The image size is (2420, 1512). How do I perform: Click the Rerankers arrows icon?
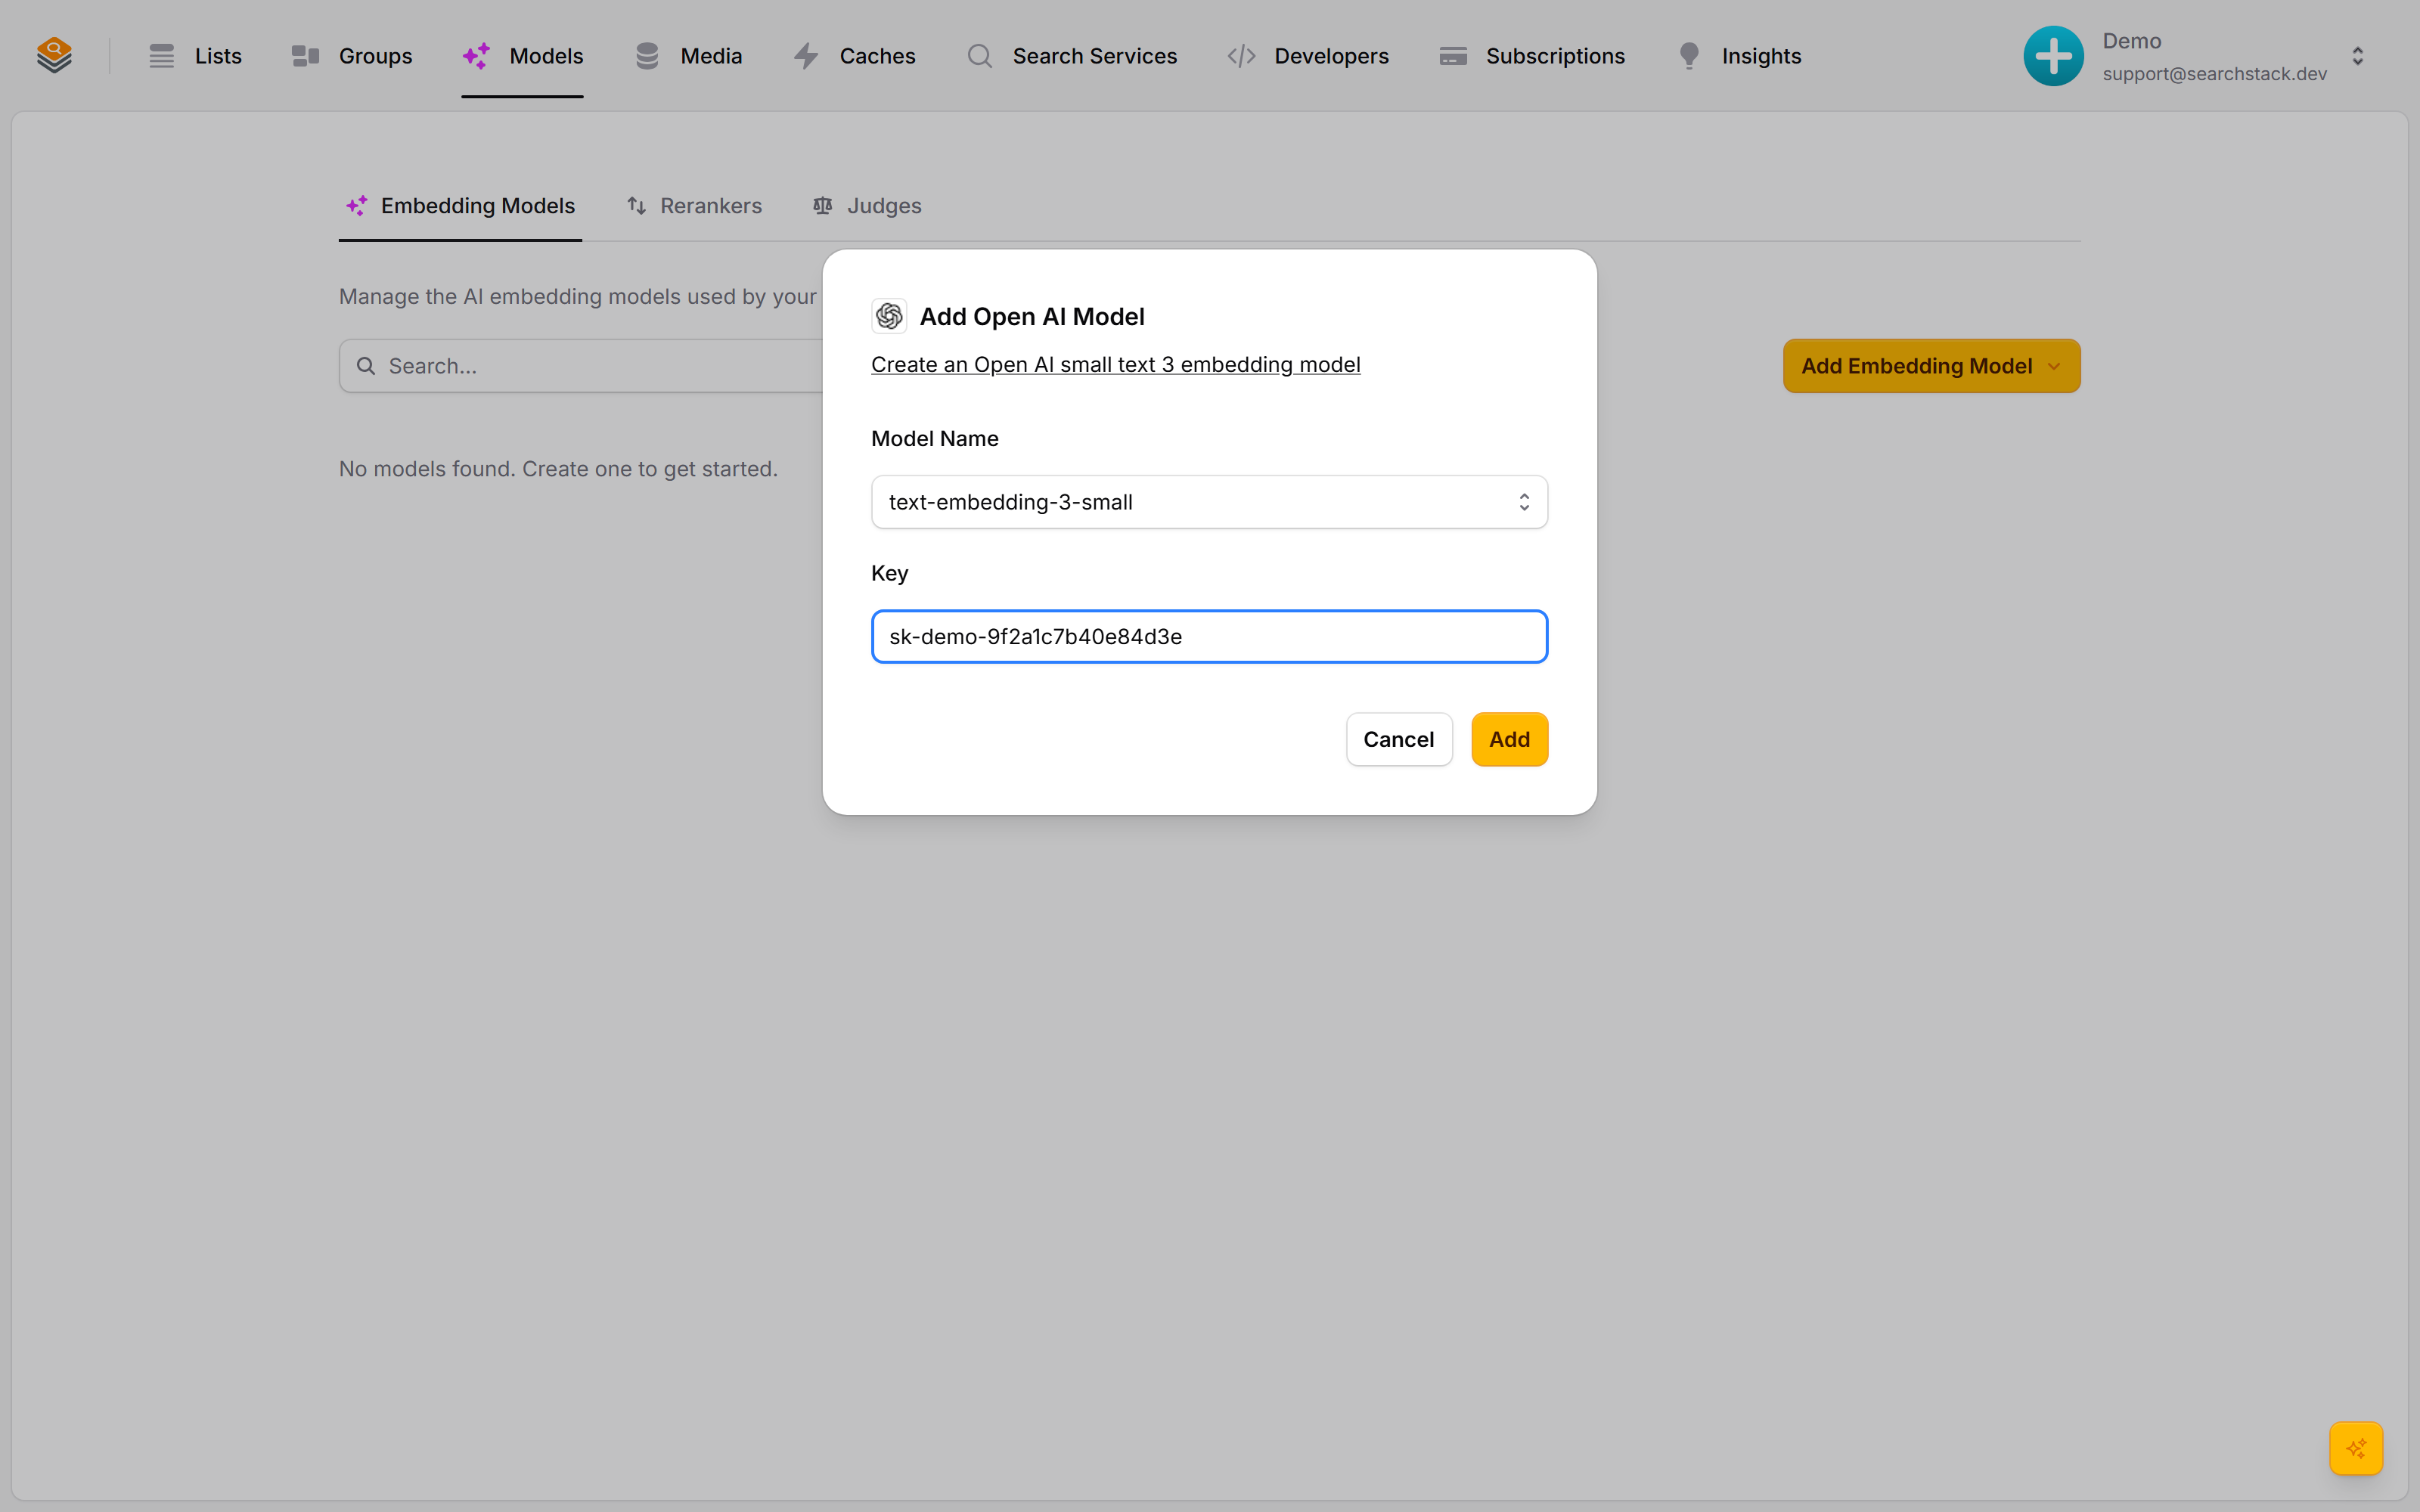pyautogui.click(x=636, y=205)
